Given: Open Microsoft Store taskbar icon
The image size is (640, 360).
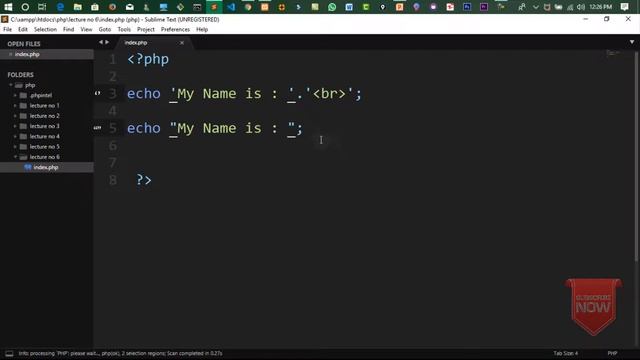Looking at the screenshot, I should (95, 7).
